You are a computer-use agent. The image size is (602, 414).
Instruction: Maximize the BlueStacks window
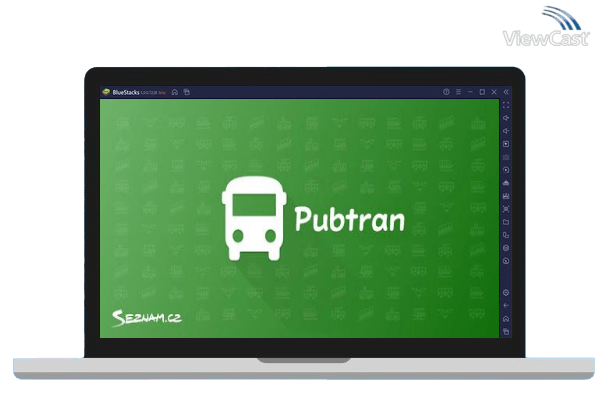(482, 92)
